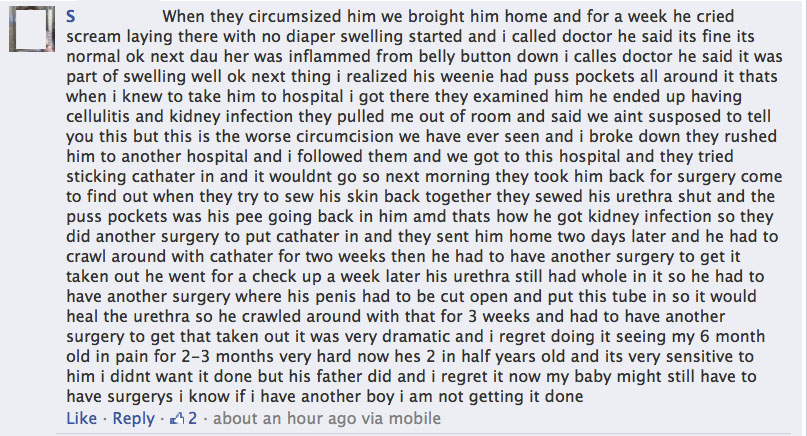This screenshot has width=807, height=436.
Task: Reply to this comment
Action: (133, 418)
